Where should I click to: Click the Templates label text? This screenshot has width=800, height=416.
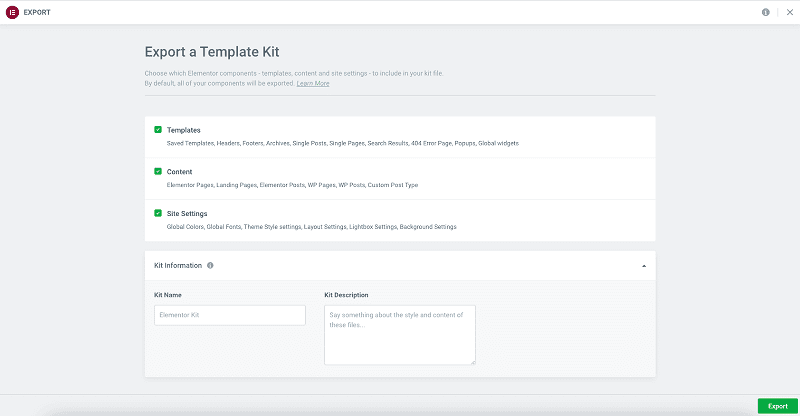coord(184,130)
